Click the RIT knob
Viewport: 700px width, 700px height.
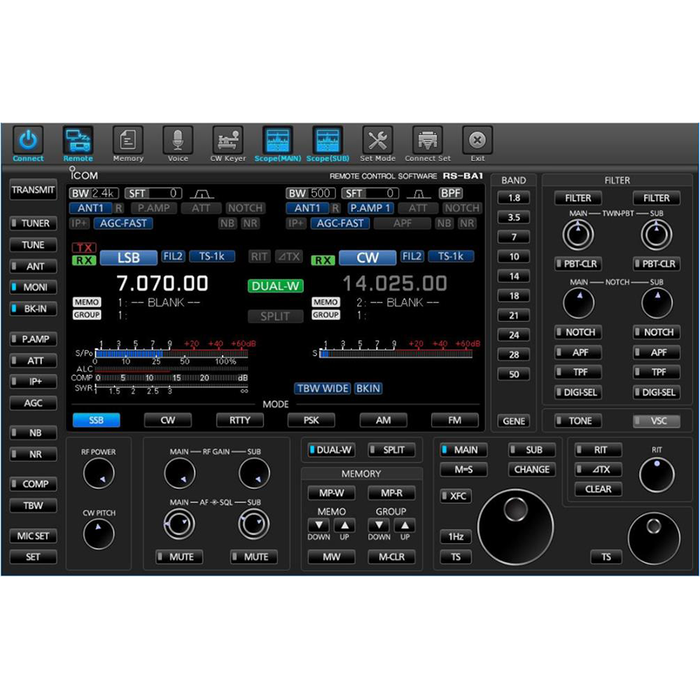tap(657, 475)
